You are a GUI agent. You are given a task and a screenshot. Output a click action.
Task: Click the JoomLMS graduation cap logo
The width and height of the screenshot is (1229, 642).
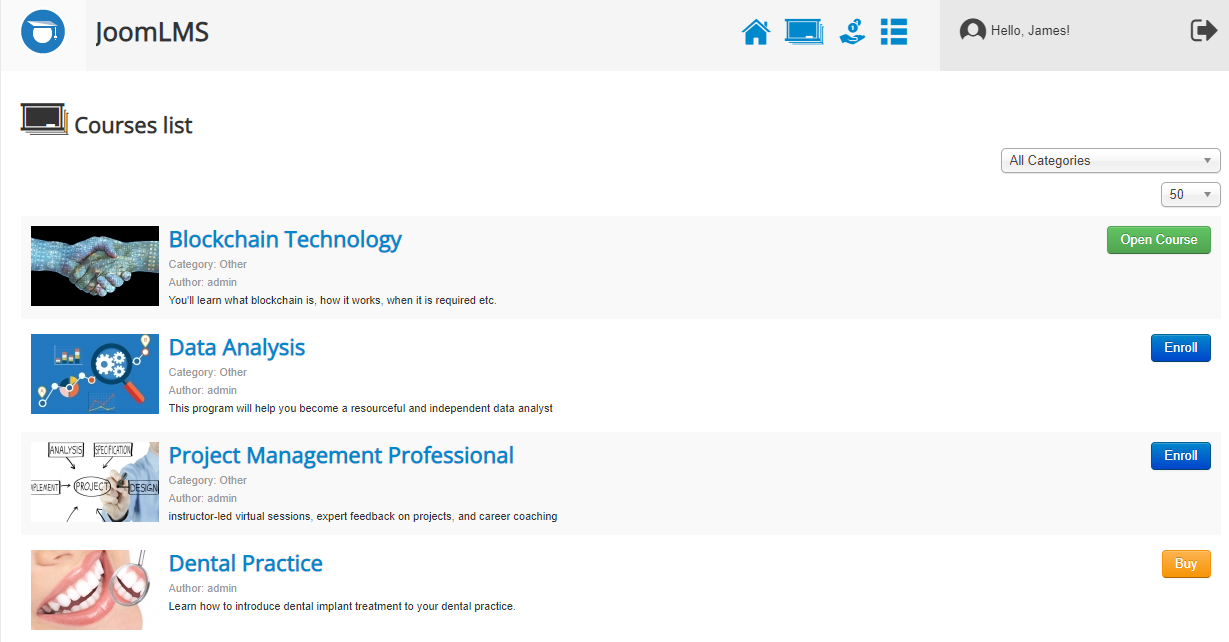coord(43,32)
